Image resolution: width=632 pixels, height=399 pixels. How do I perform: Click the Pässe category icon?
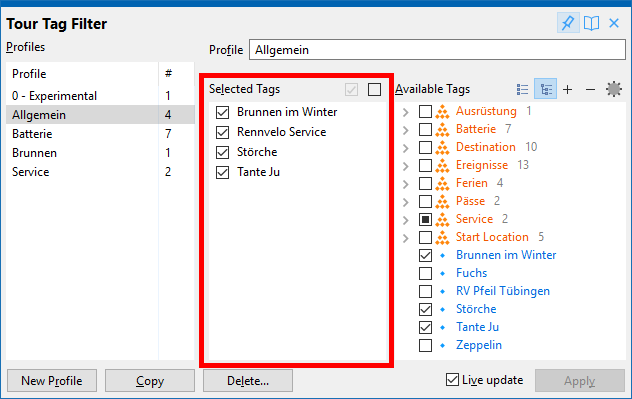[442, 202]
